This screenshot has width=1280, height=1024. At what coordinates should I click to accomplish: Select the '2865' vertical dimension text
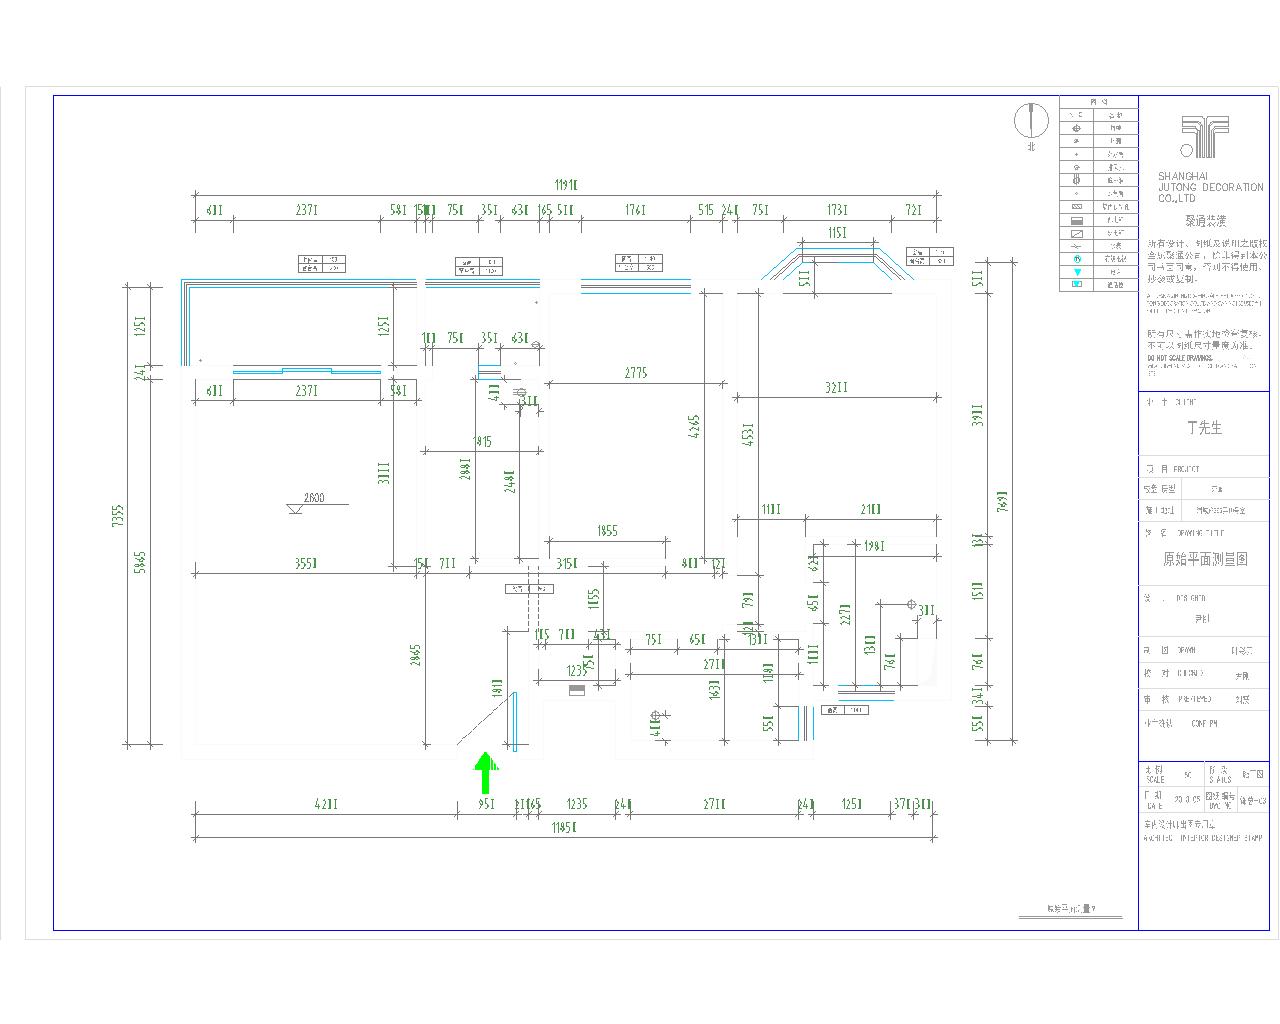click(x=416, y=655)
